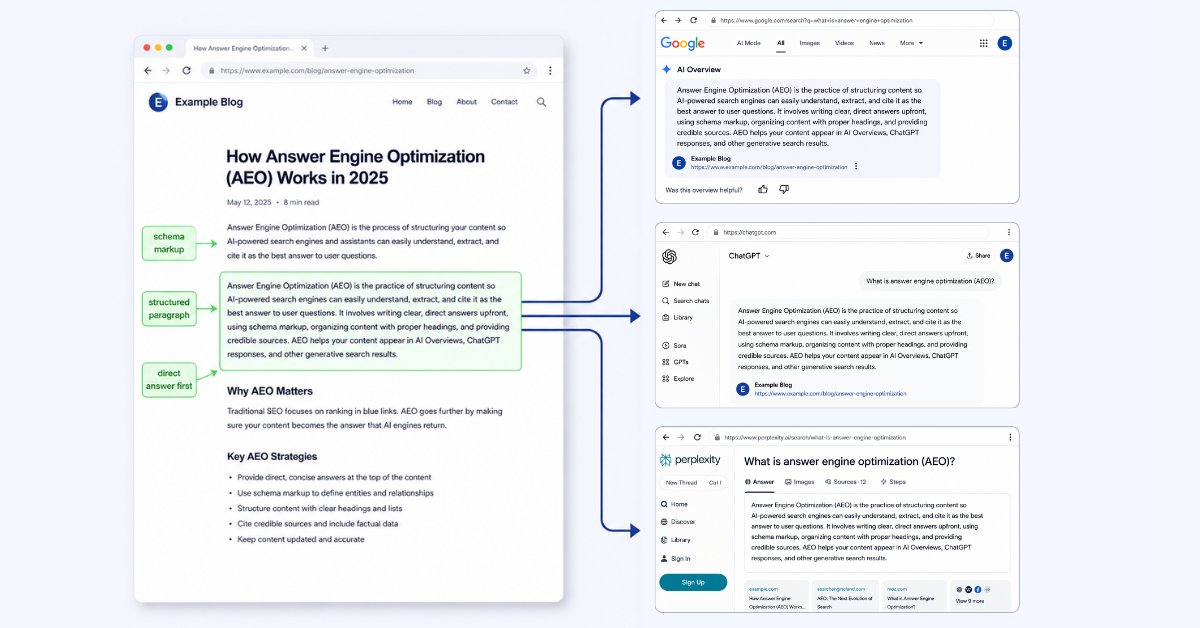Open the Sources · 12 tab on Perplexity
1200x628 pixels.
click(x=845, y=482)
